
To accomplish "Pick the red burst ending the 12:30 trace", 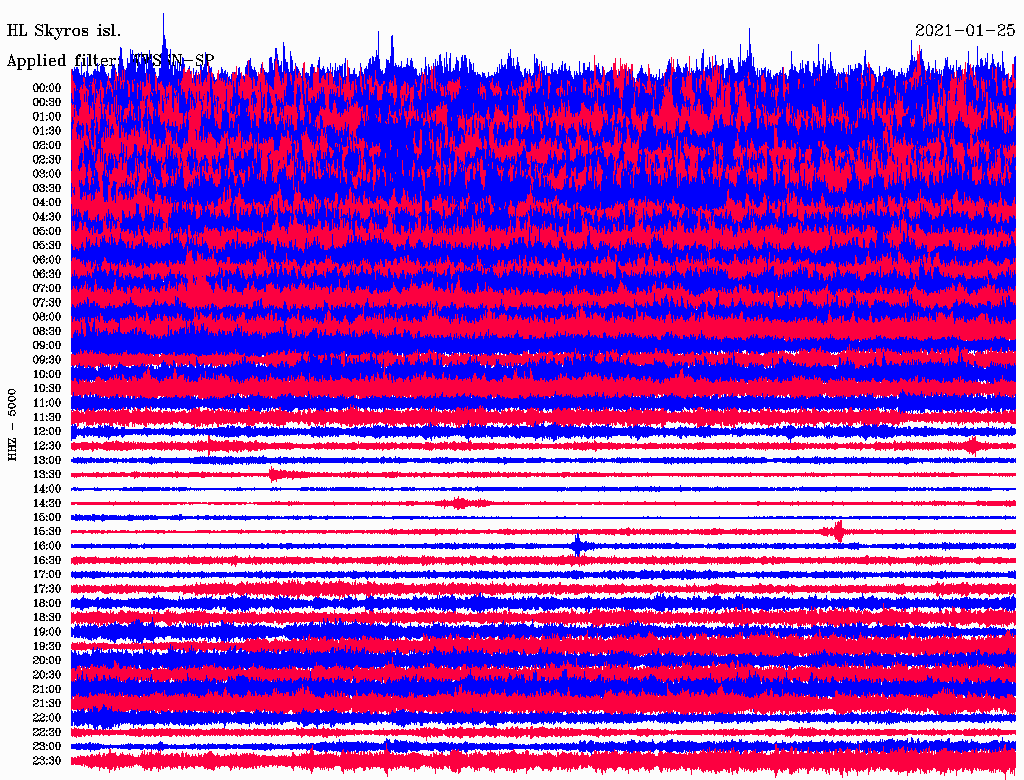I will [972, 445].
